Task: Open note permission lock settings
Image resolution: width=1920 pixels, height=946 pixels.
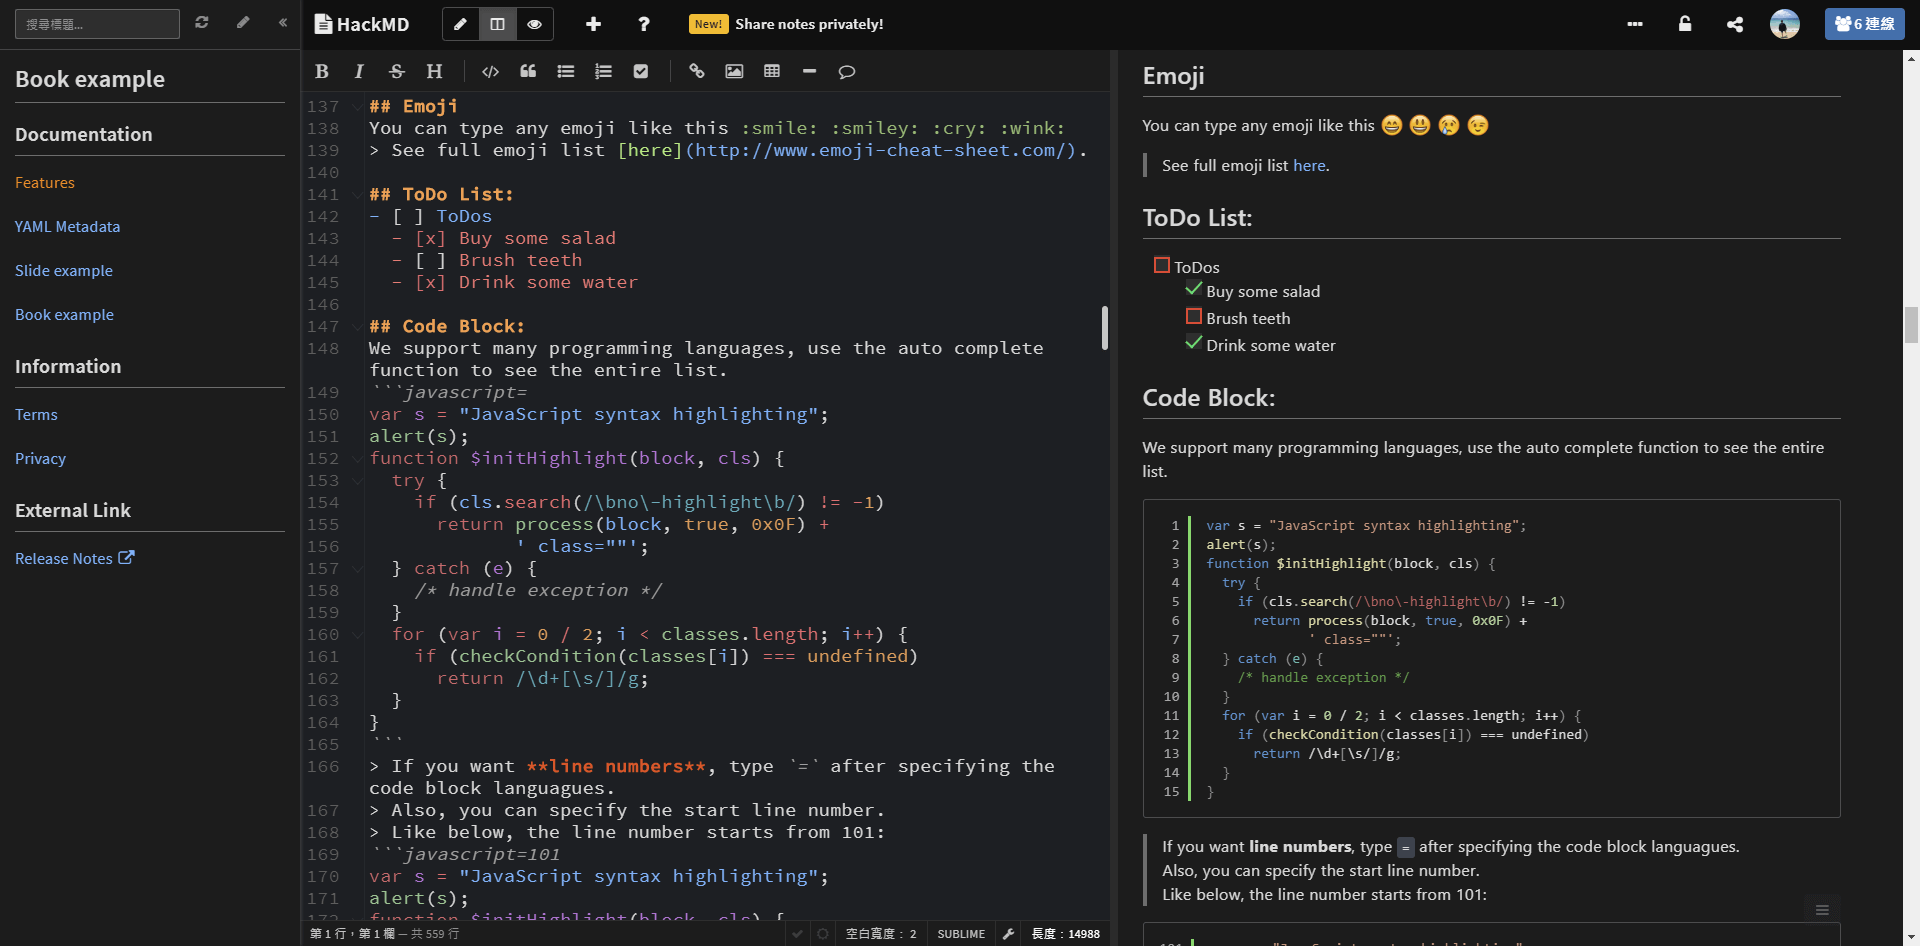Action: pyautogui.click(x=1685, y=24)
